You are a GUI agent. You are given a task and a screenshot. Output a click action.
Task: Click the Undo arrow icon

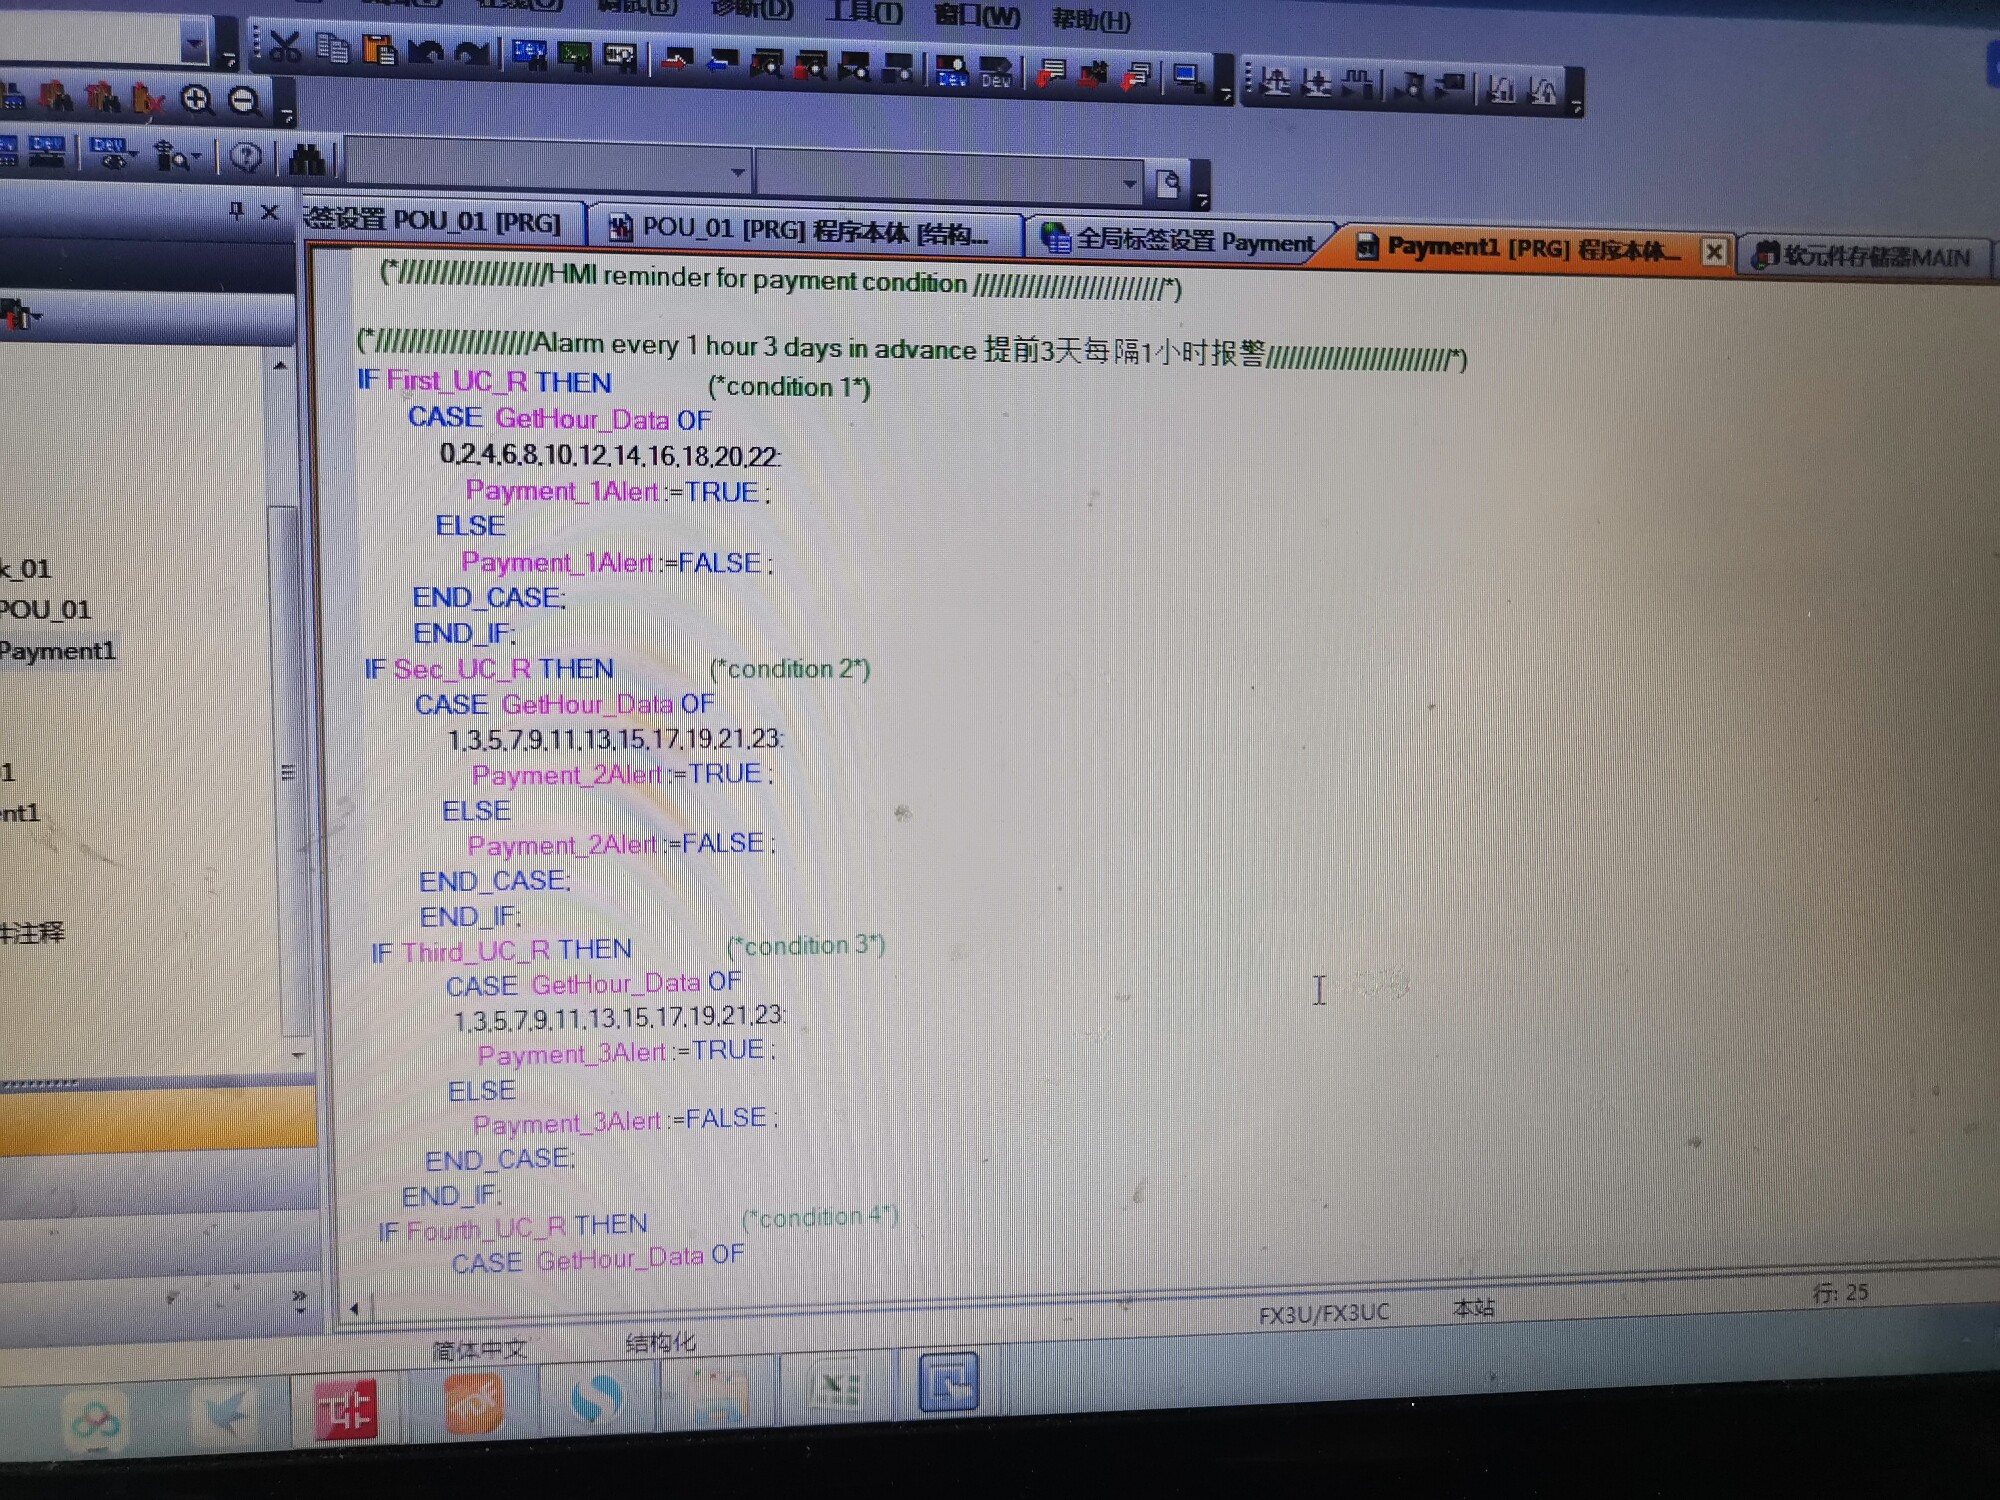(427, 52)
